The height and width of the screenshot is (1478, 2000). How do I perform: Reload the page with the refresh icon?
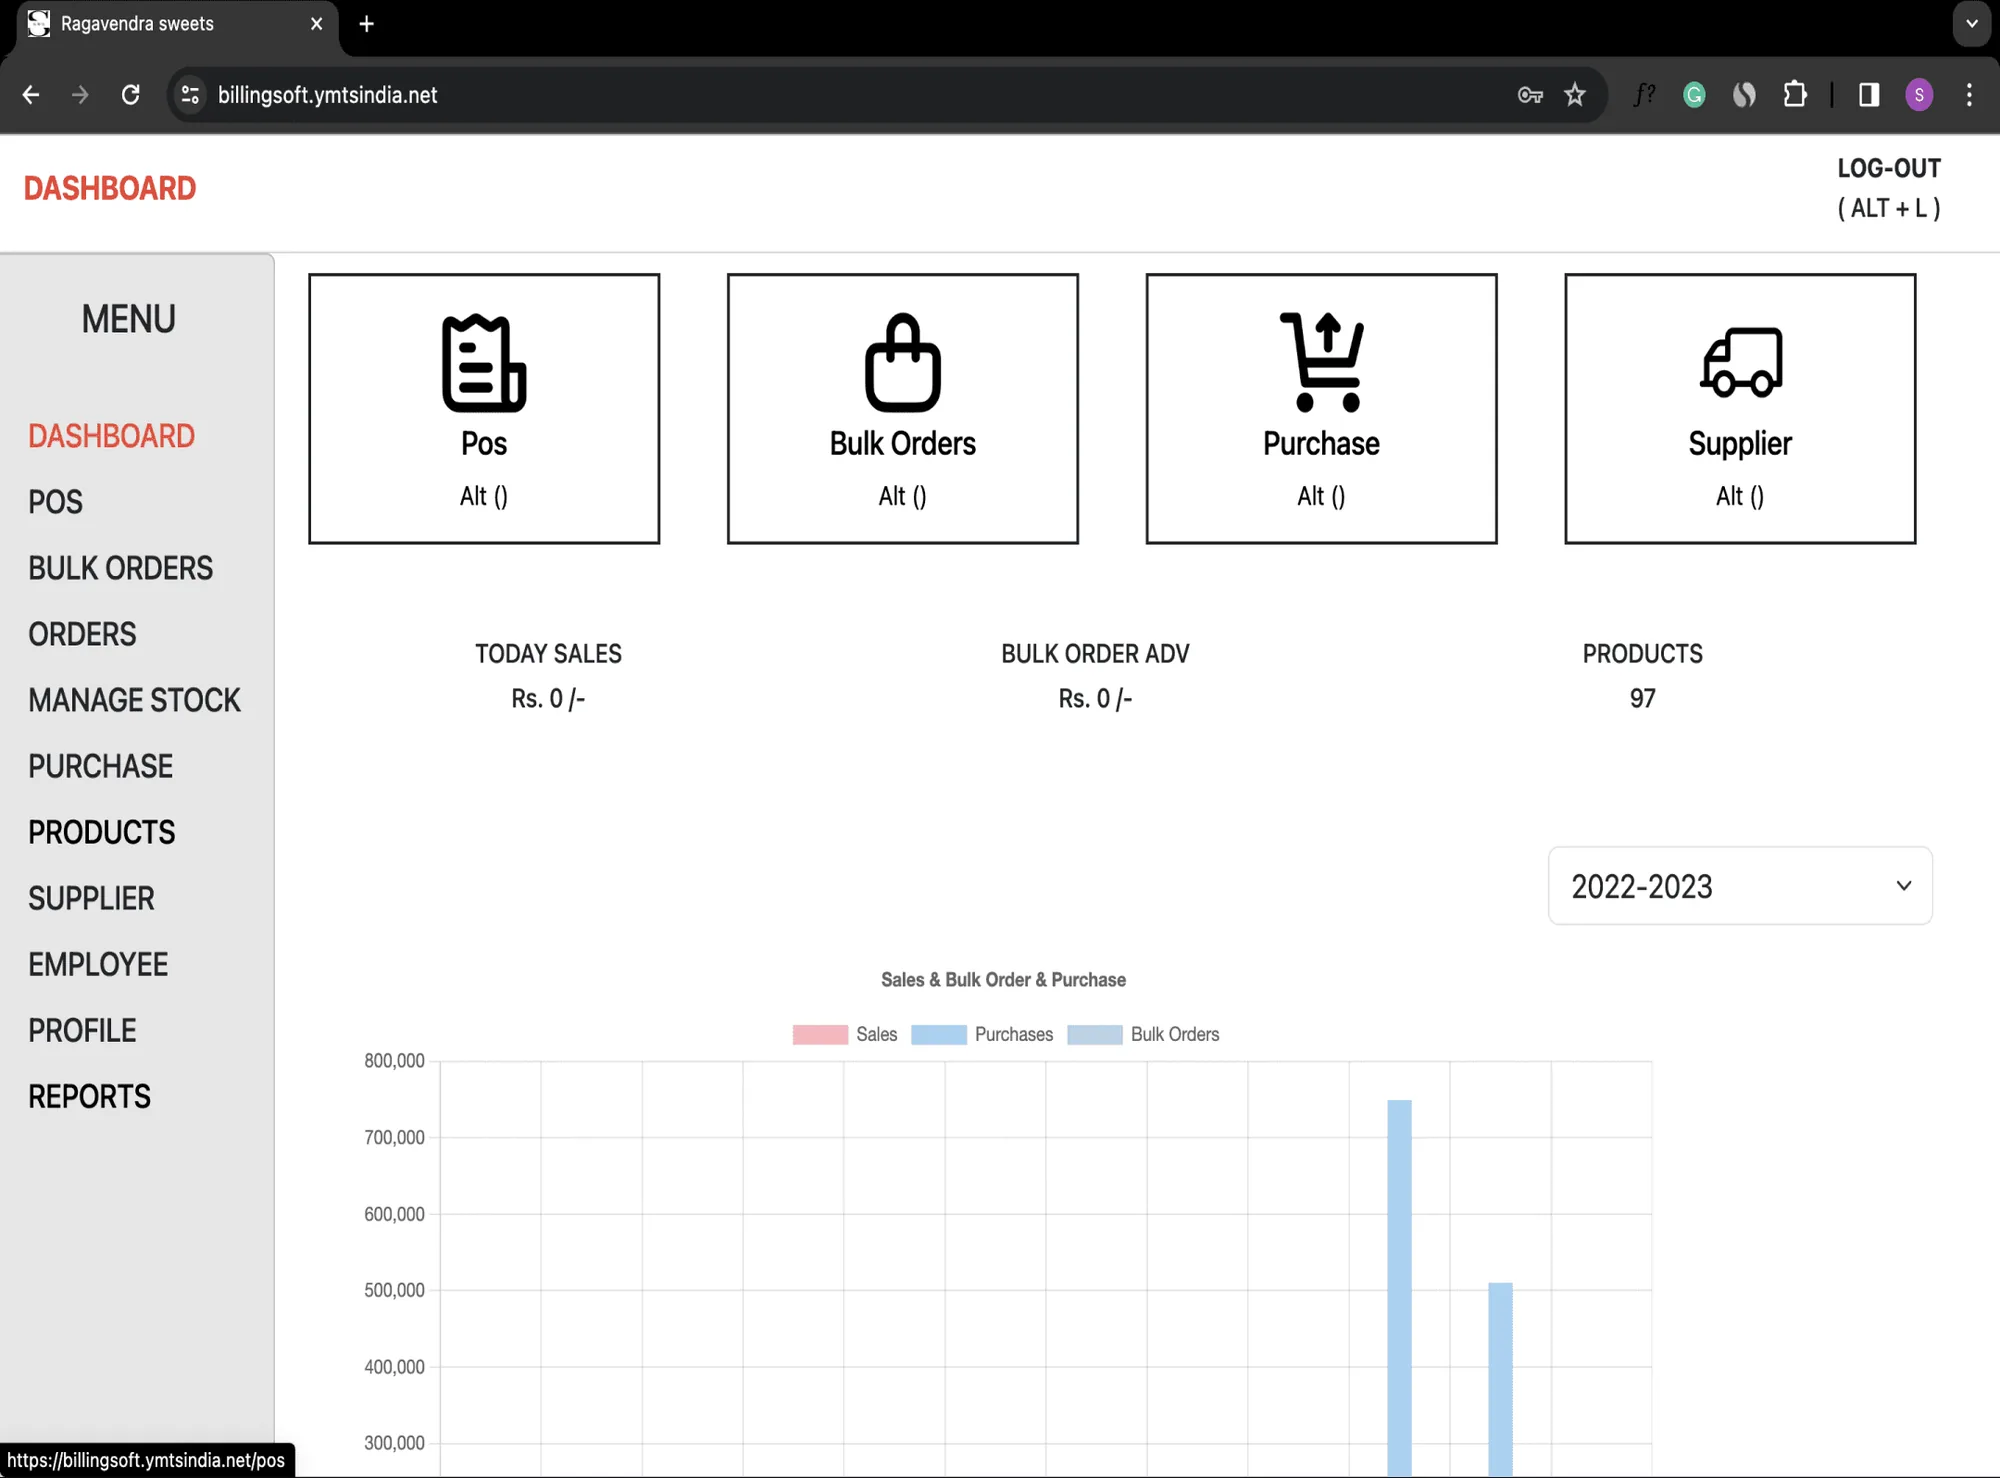(130, 95)
